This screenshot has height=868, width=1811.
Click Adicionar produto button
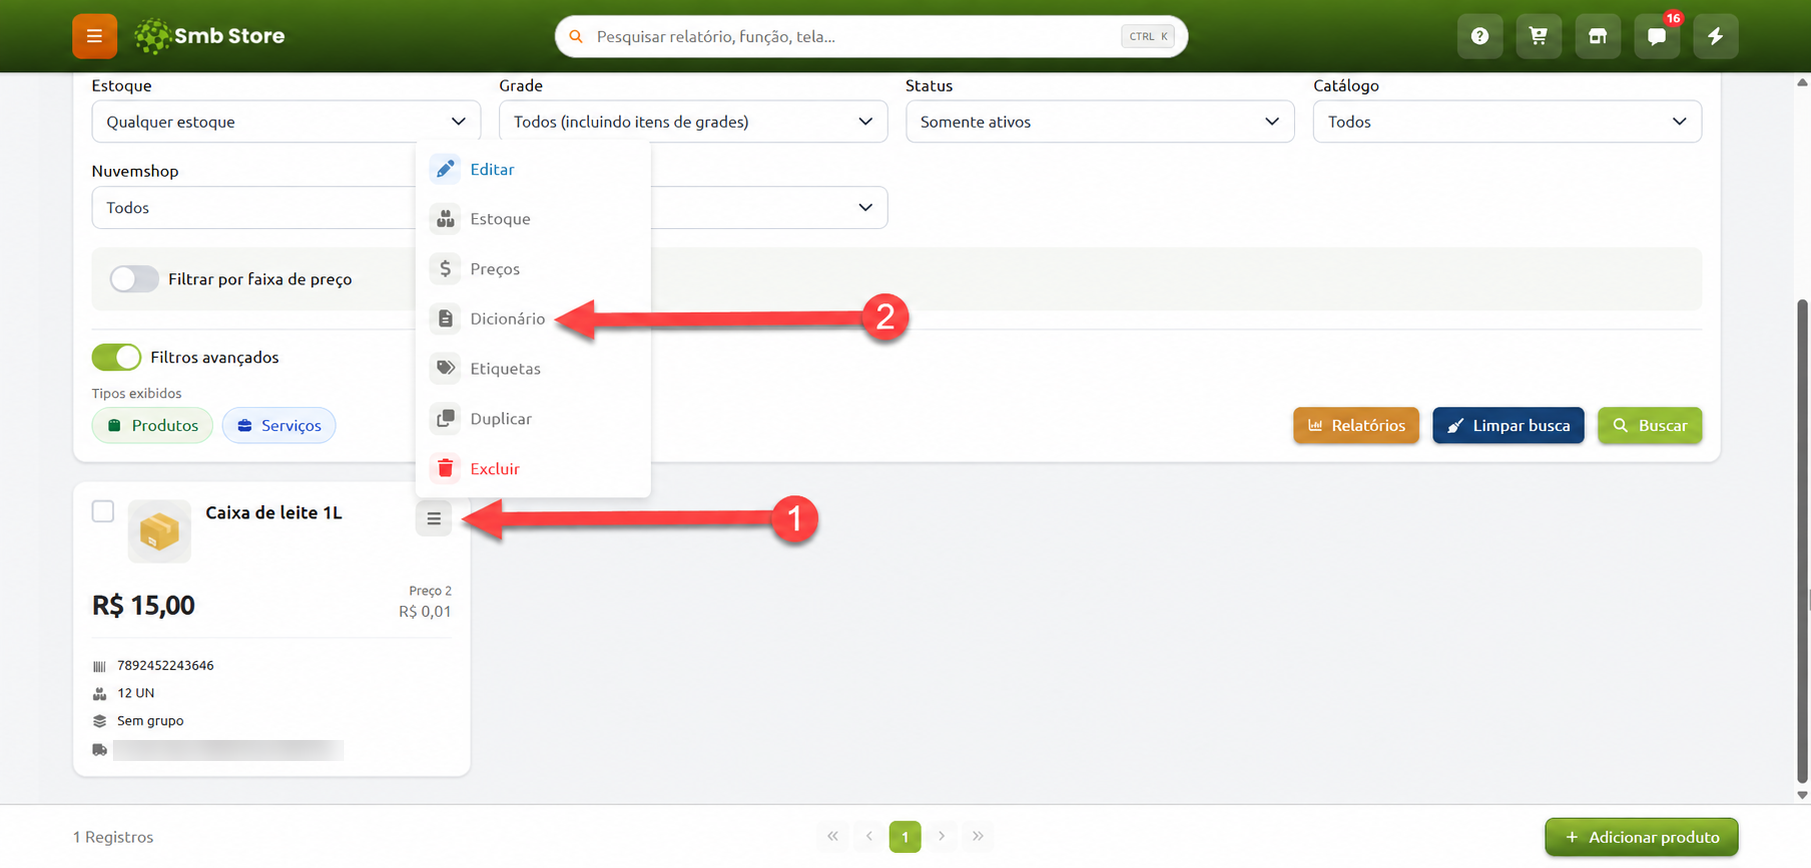coord(1641,837)
